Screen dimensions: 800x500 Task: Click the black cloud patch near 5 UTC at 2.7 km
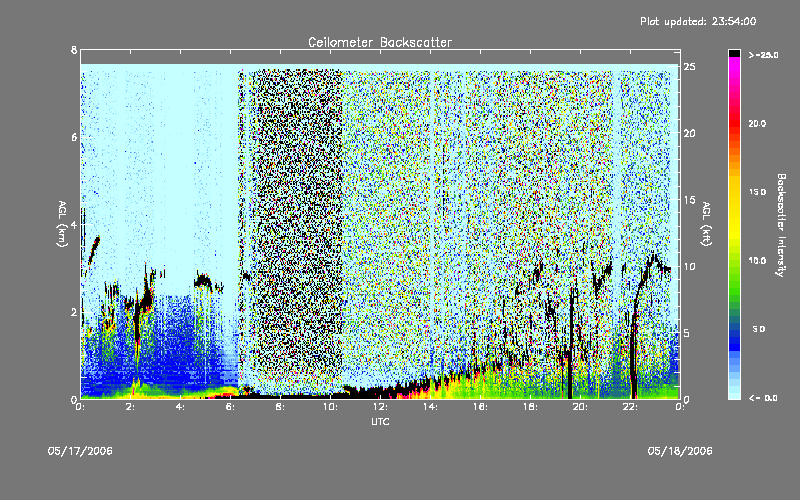203,280
